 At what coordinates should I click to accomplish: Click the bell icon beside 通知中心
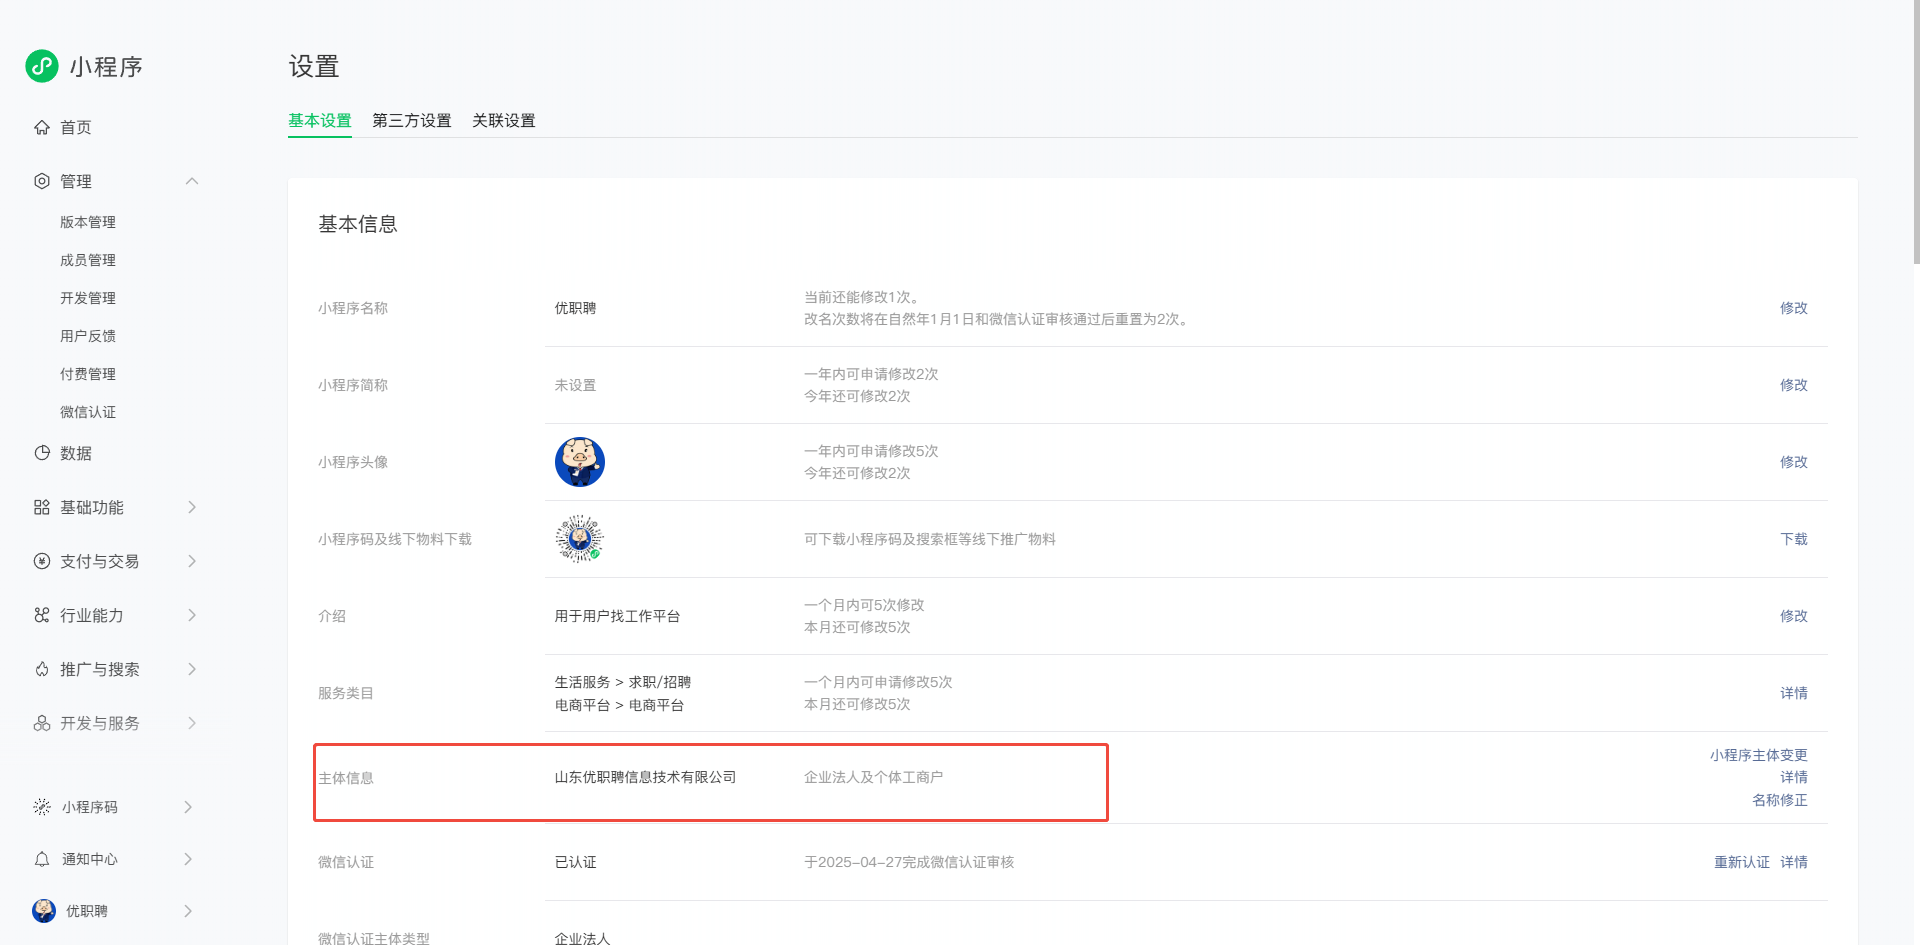click(42, 859)
